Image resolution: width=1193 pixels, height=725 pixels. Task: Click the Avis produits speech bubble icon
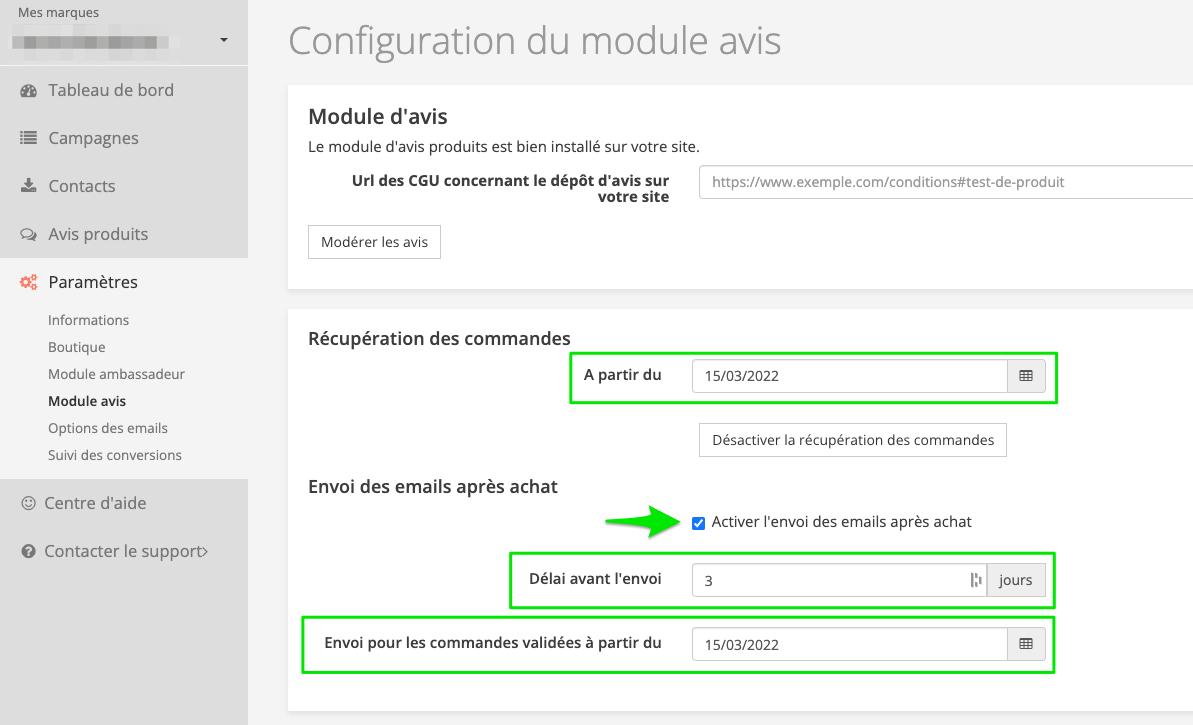28,234
